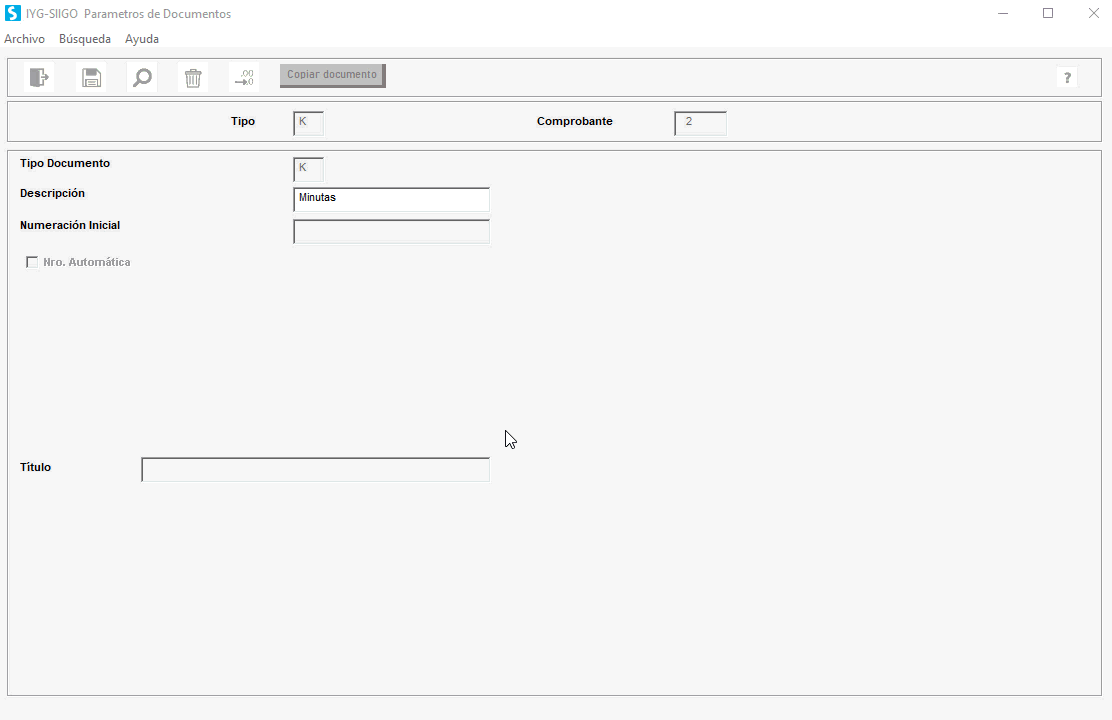Click the SIIGO app icon in the title bar
Image resolution: width=1112 pixels, height=720 pixels.
pos(13,13)
